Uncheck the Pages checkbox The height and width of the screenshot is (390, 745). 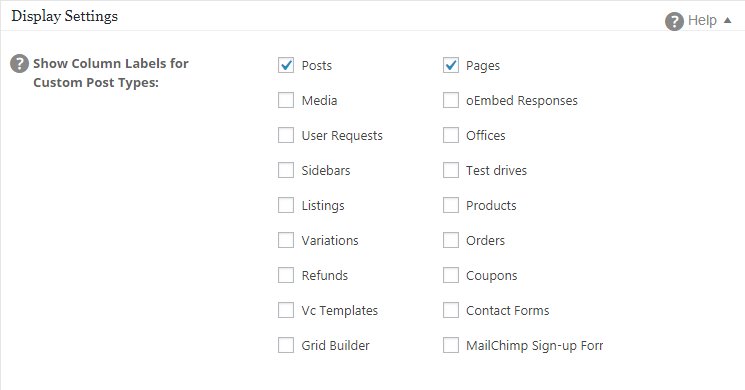tap(451, 65)
